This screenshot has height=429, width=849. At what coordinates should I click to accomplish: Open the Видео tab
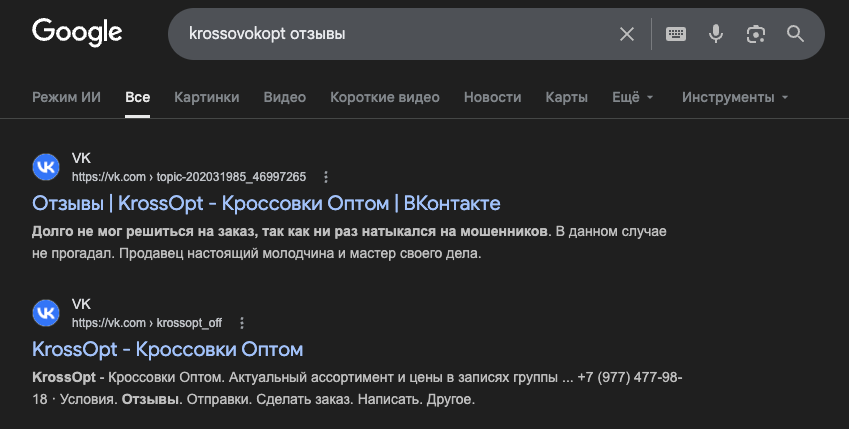pos(285,97)
